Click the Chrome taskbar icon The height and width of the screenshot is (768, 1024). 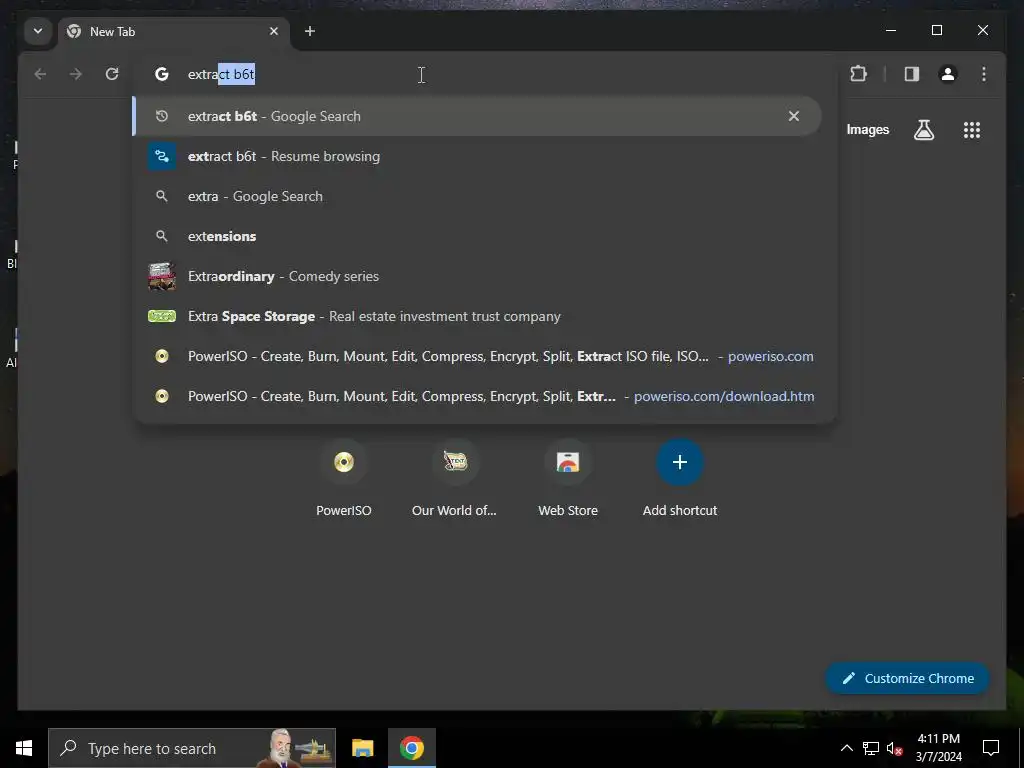(411, 748)
